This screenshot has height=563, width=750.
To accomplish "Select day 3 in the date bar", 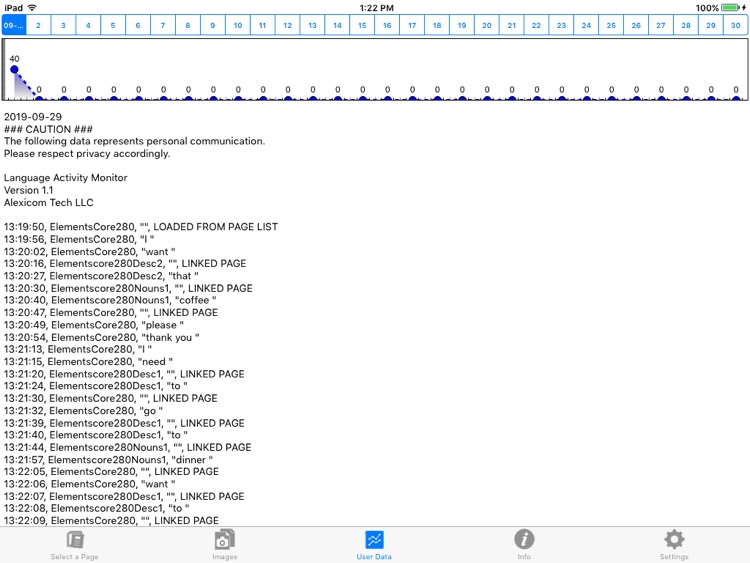I will click(63, 25).
